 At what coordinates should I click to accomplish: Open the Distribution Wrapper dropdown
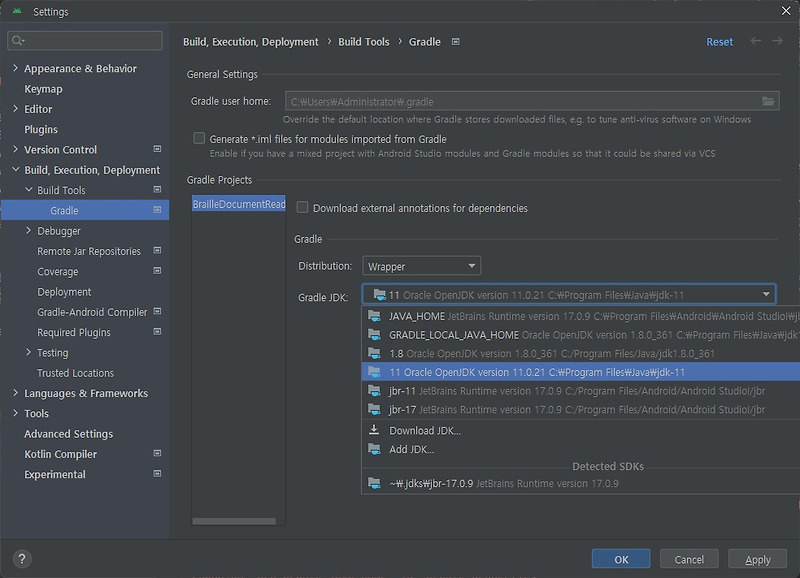[x=421, y=266]
